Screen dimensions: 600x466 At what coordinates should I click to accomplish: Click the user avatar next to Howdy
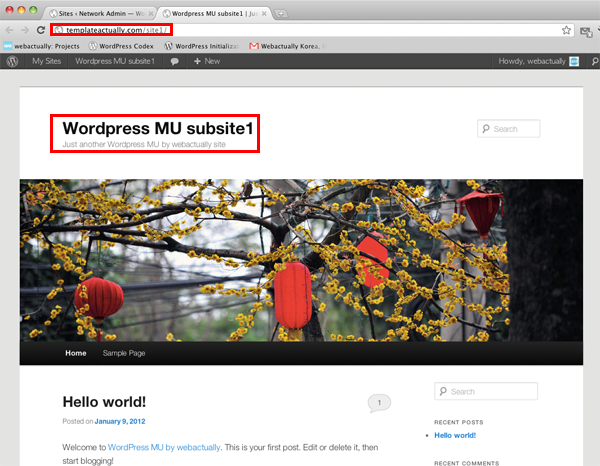tap(574, 61)
